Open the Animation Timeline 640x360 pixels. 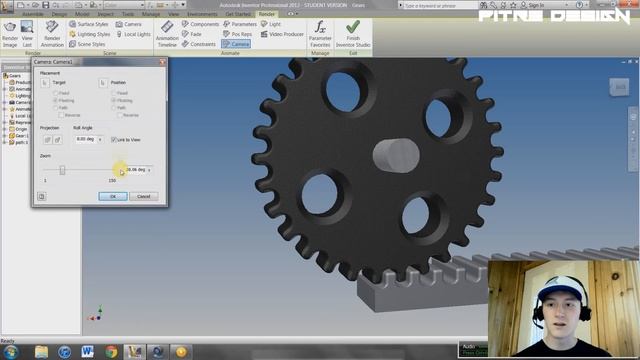167,34
